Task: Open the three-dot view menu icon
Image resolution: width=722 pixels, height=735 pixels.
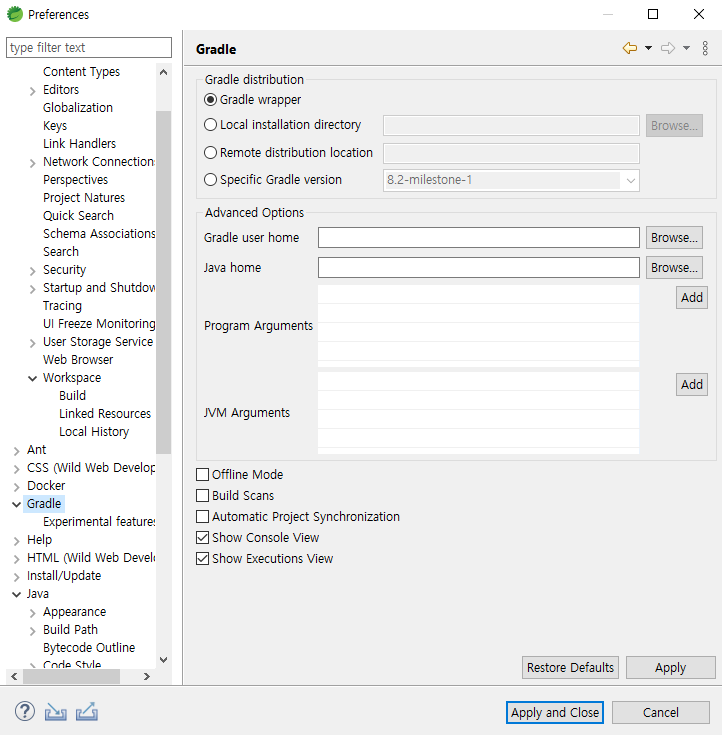Action: 705,48
